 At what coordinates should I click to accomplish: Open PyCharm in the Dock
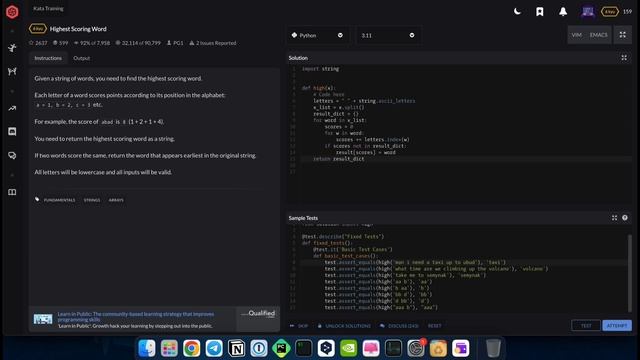coord(281,348)
